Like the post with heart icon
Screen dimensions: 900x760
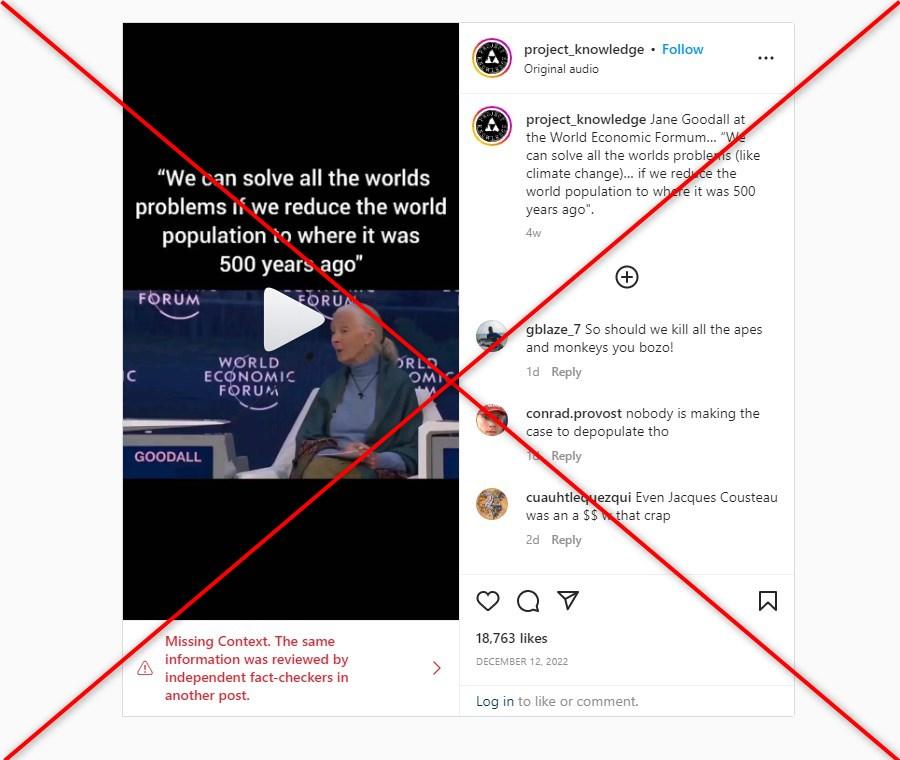click(x=488, y=601)
